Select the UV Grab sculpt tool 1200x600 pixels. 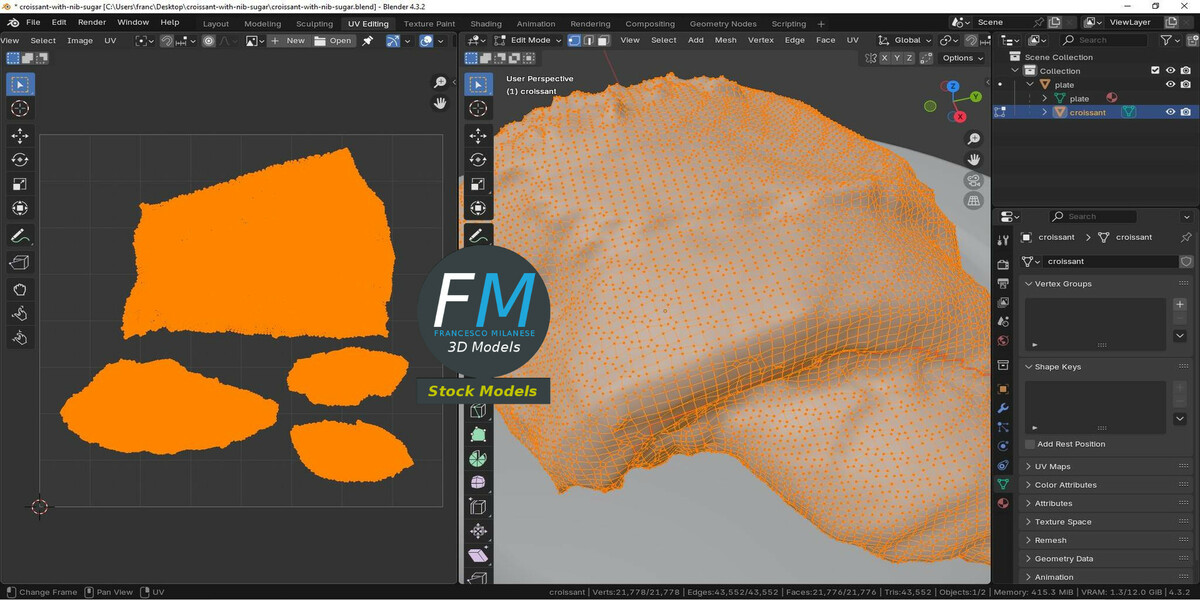click(x=20, y=290)
